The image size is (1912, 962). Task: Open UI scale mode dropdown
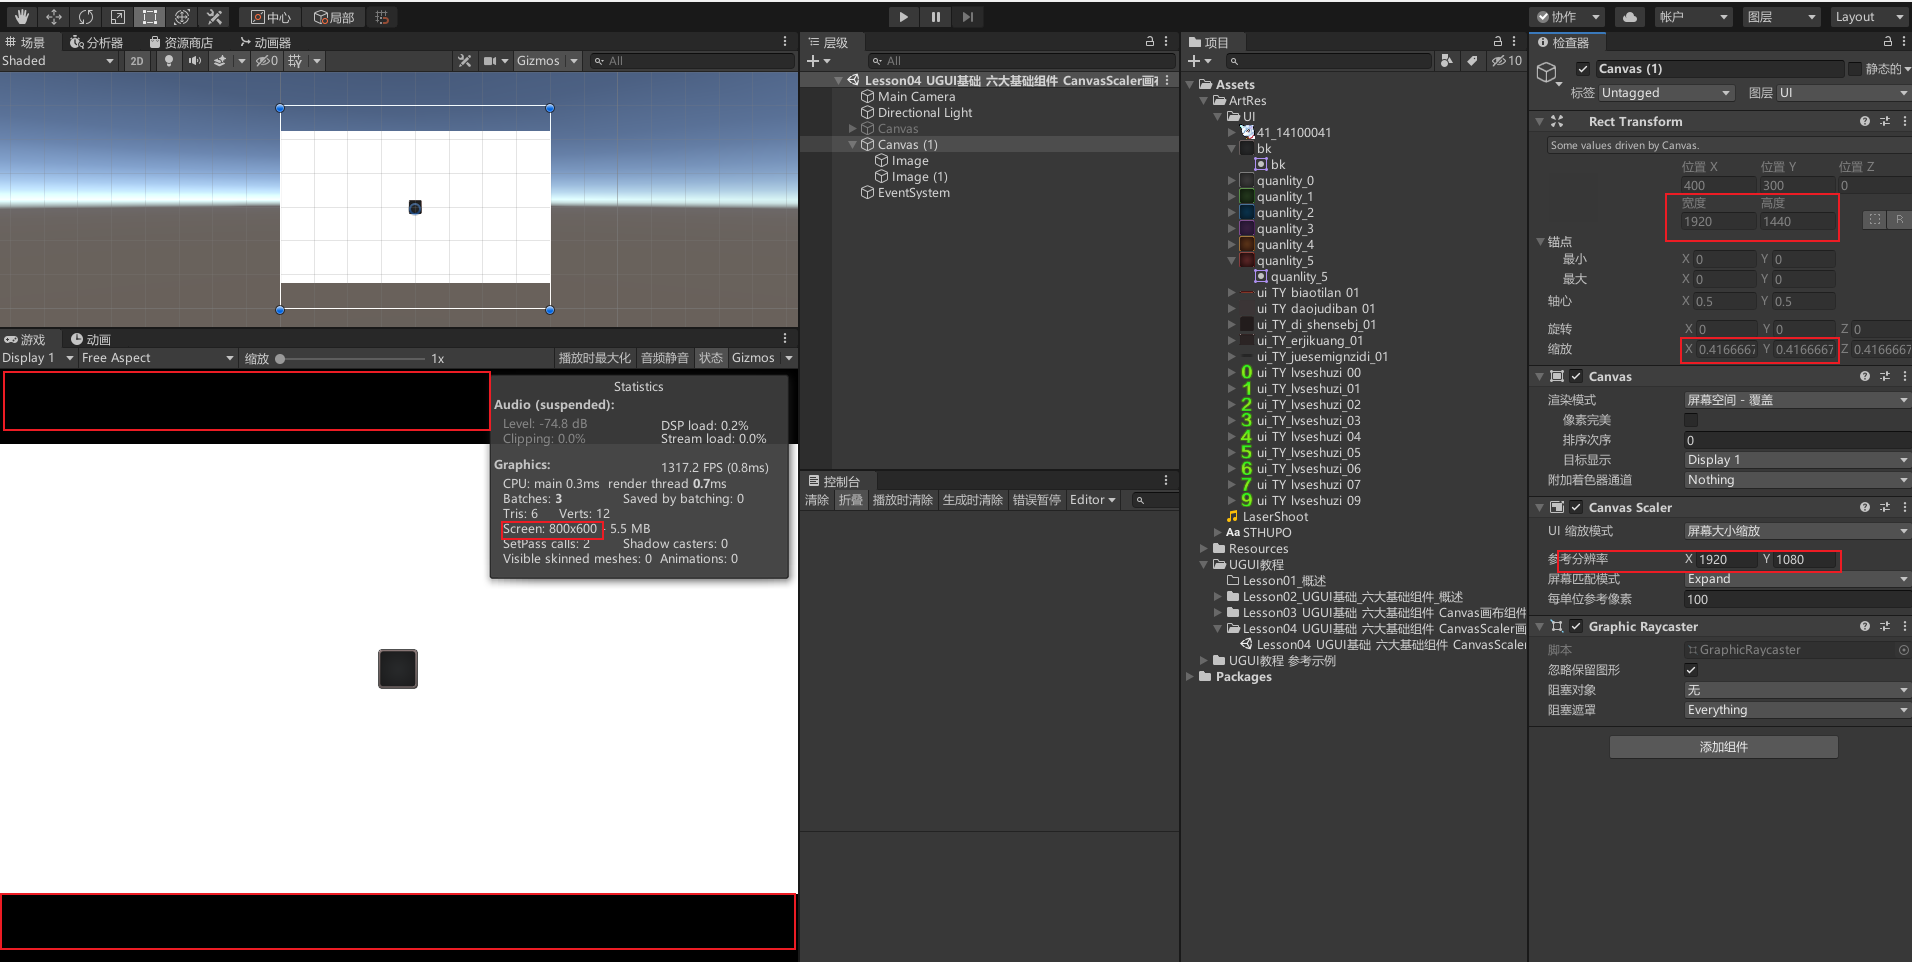[1797, 531]
